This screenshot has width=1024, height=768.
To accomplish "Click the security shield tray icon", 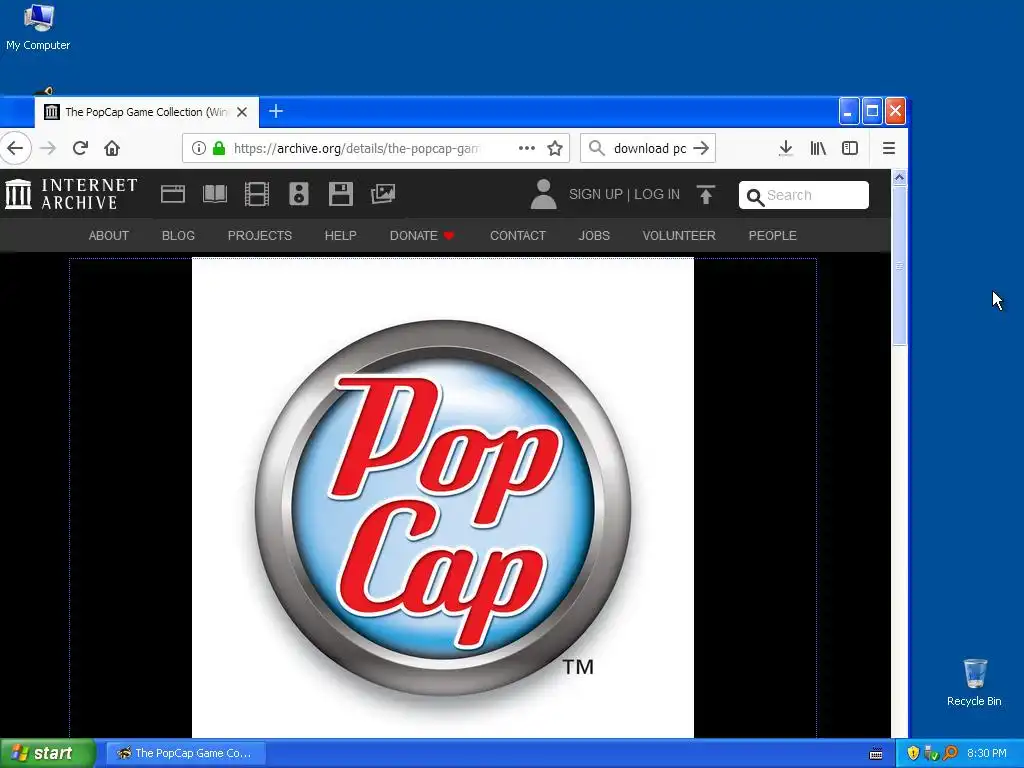I will click(x=913, y=753).
